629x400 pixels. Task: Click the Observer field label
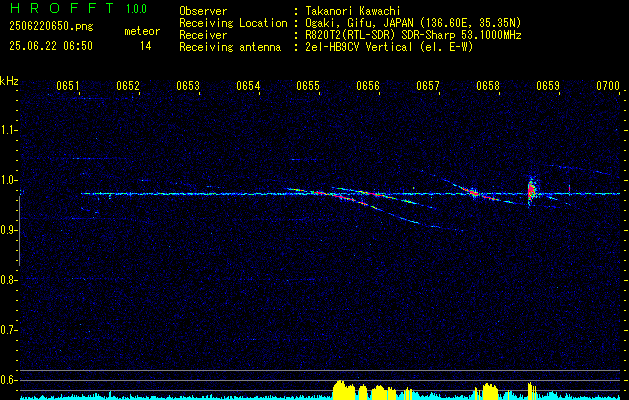tap(203, 12)
